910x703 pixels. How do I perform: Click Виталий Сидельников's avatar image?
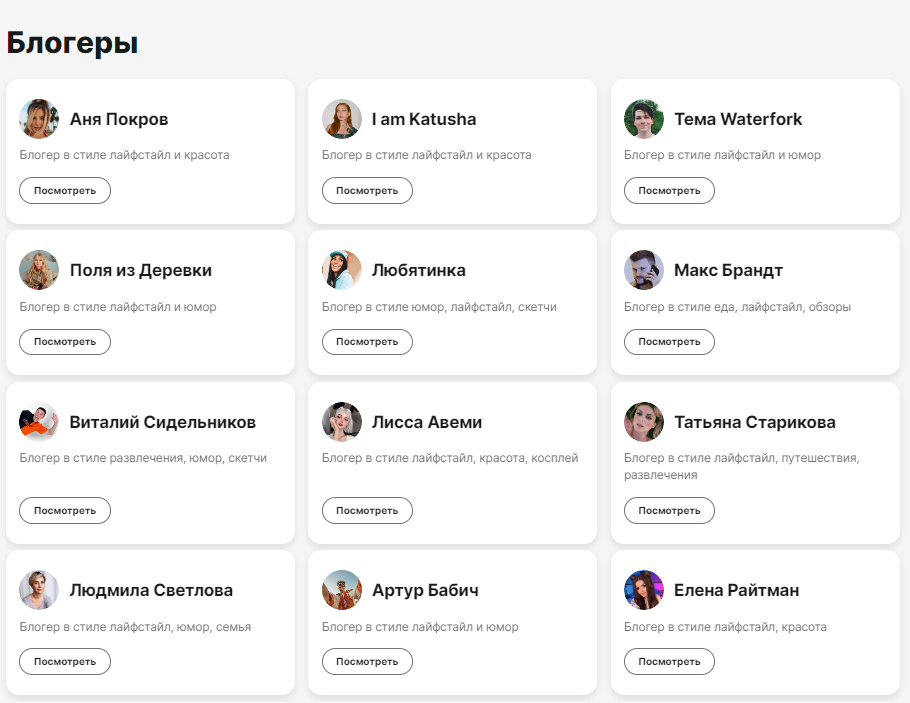[39, 422]
